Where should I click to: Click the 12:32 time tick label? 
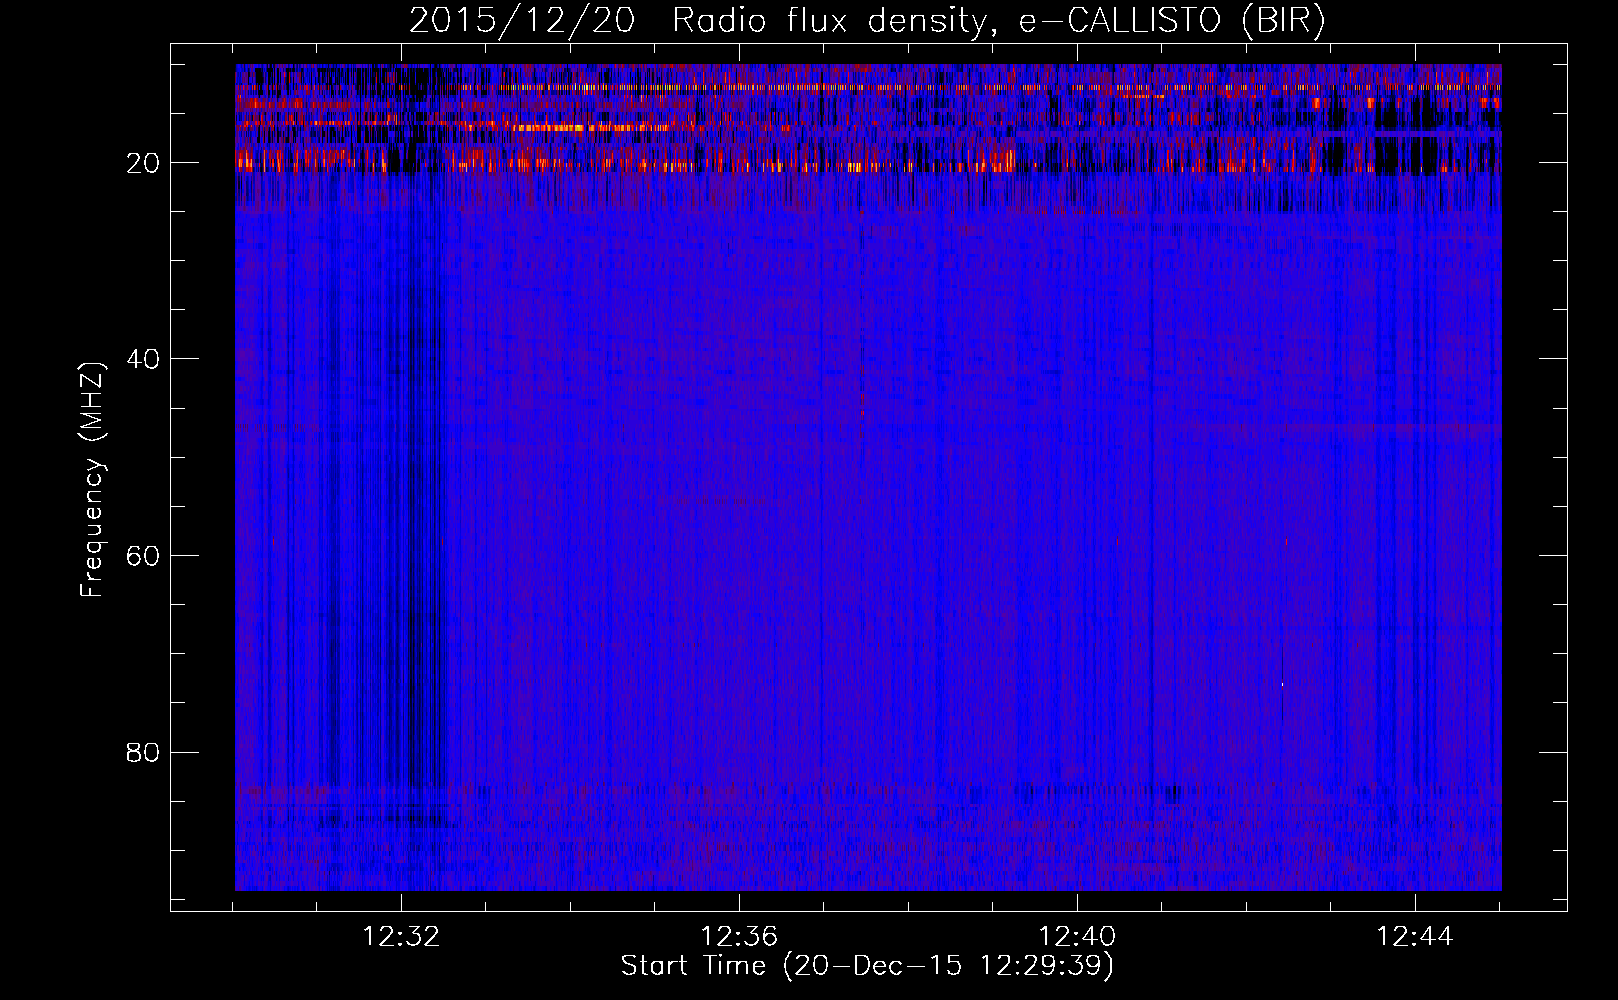pos(402,937)
